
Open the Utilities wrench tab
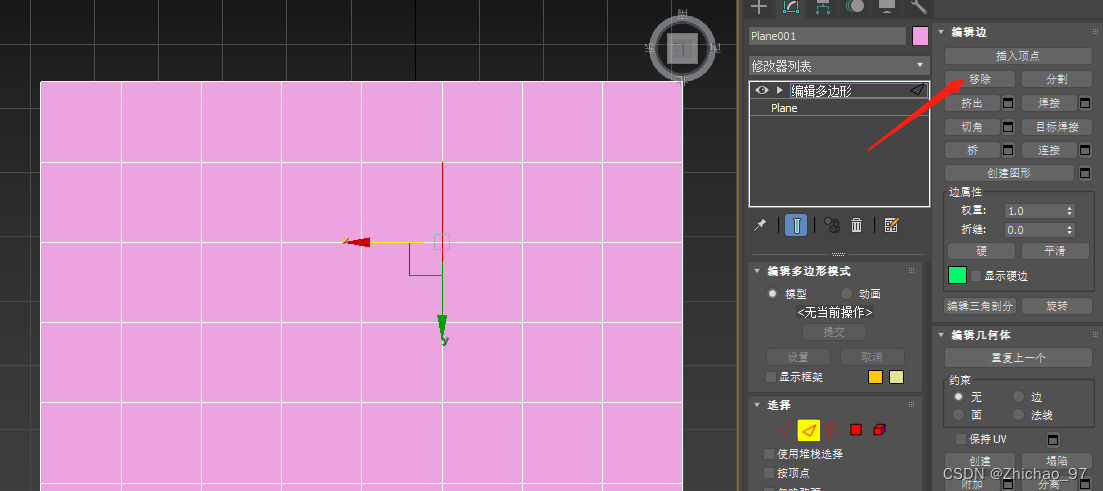pos(918,7)
